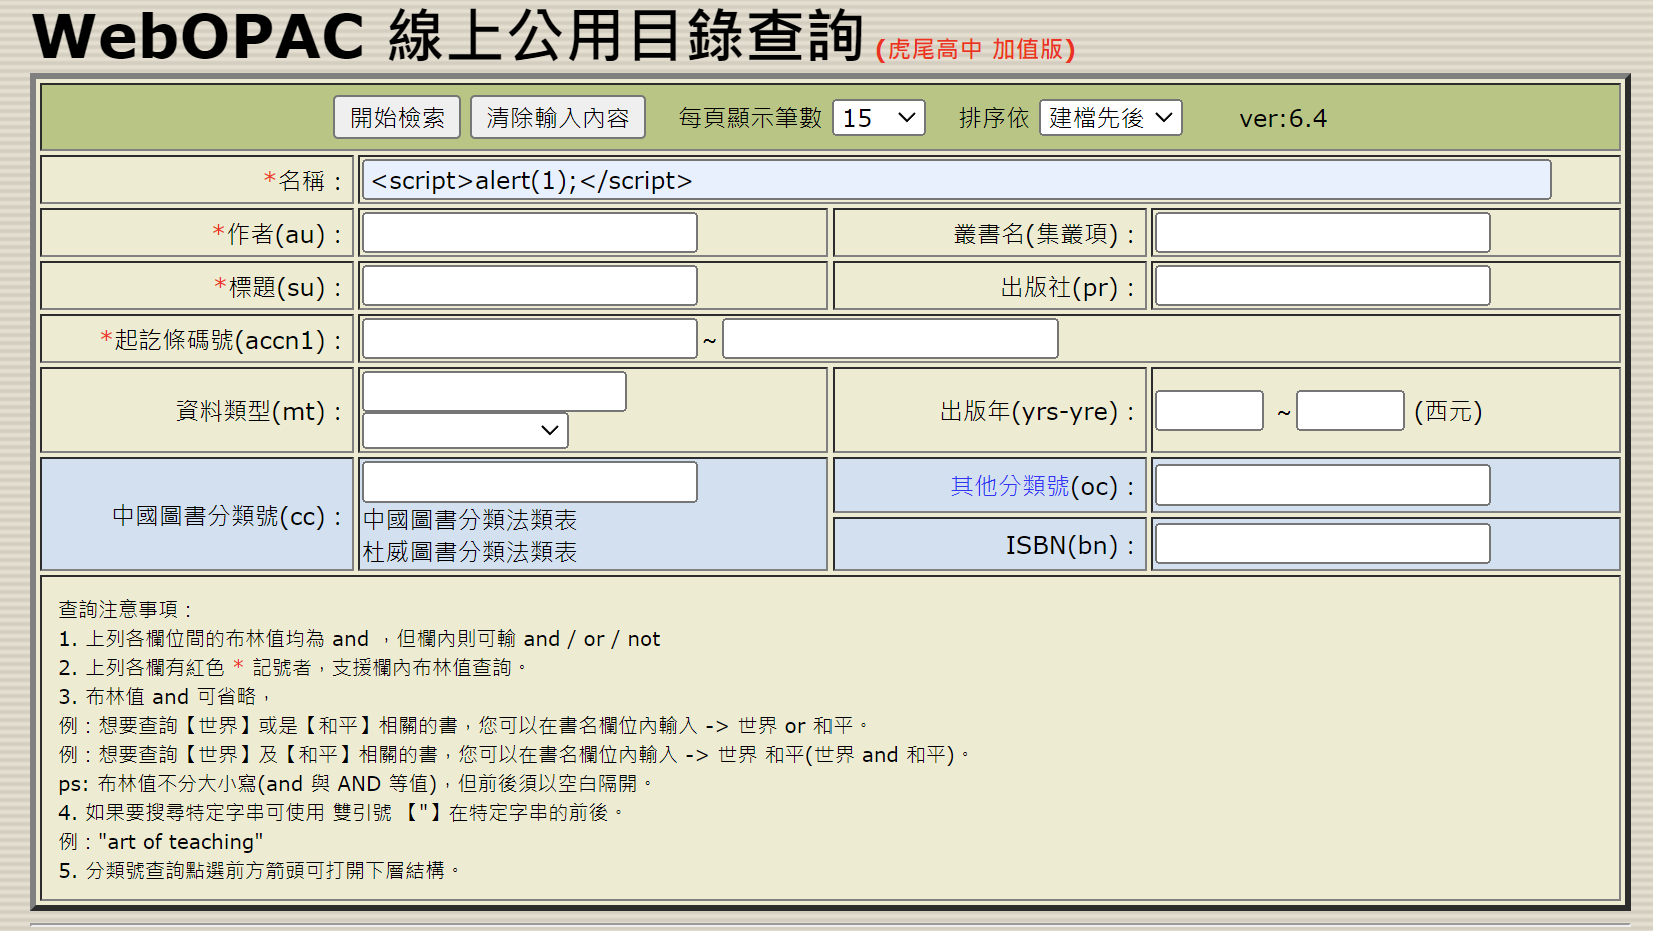Click the 查詢注意事項 notes heading
Viewport: 1654px width, 932px height.
125,610
